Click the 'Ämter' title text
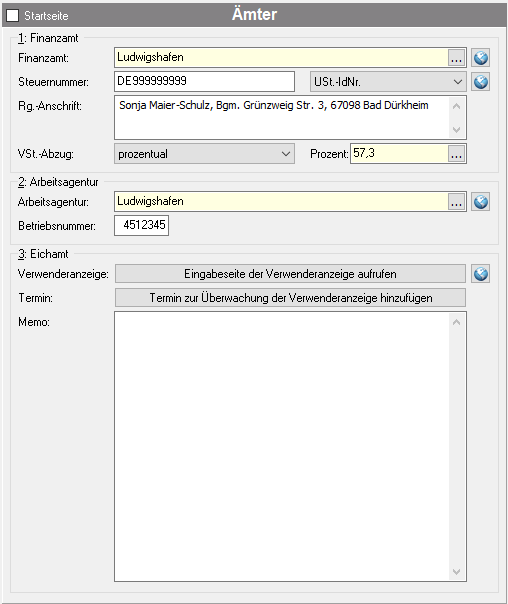 [254, 15]
